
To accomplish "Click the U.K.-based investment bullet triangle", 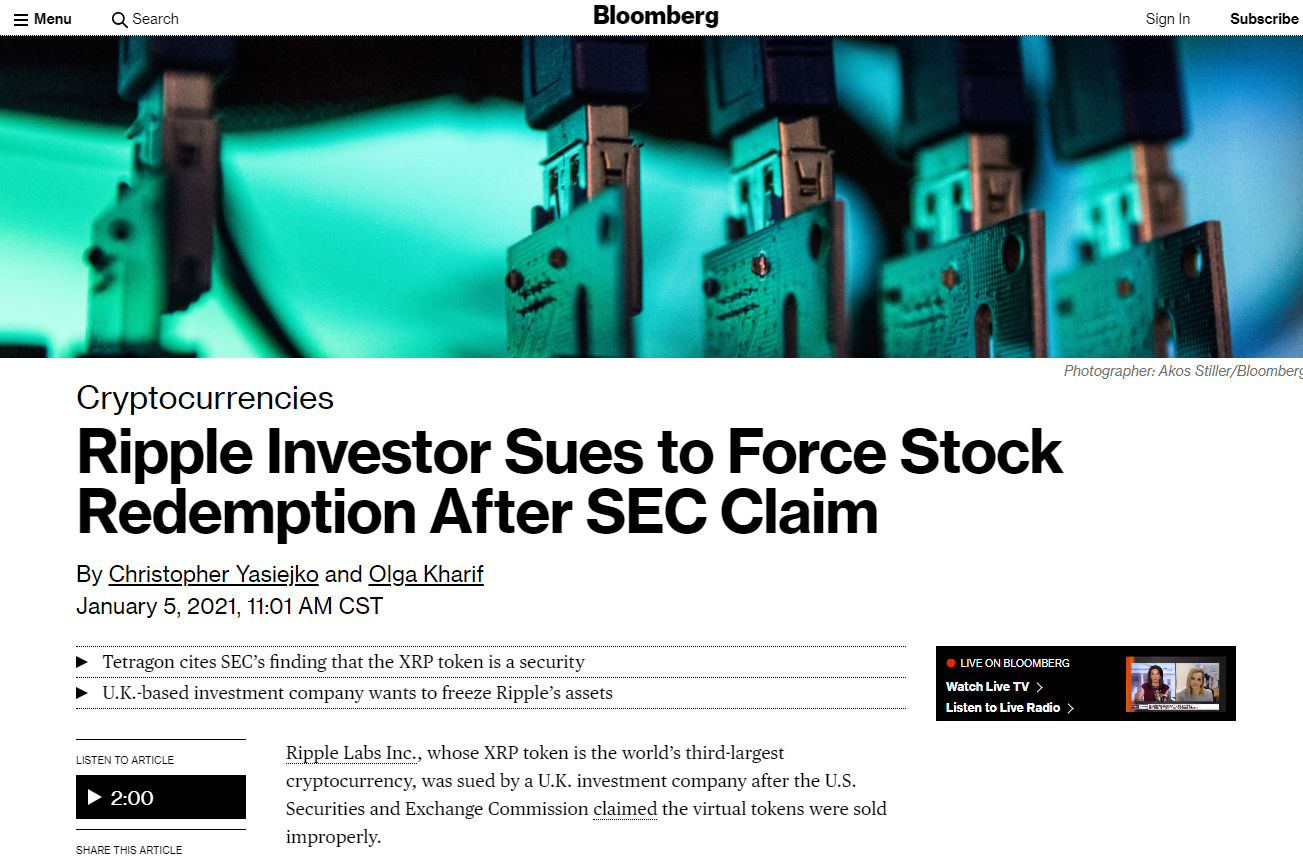I will click(82, 693).
